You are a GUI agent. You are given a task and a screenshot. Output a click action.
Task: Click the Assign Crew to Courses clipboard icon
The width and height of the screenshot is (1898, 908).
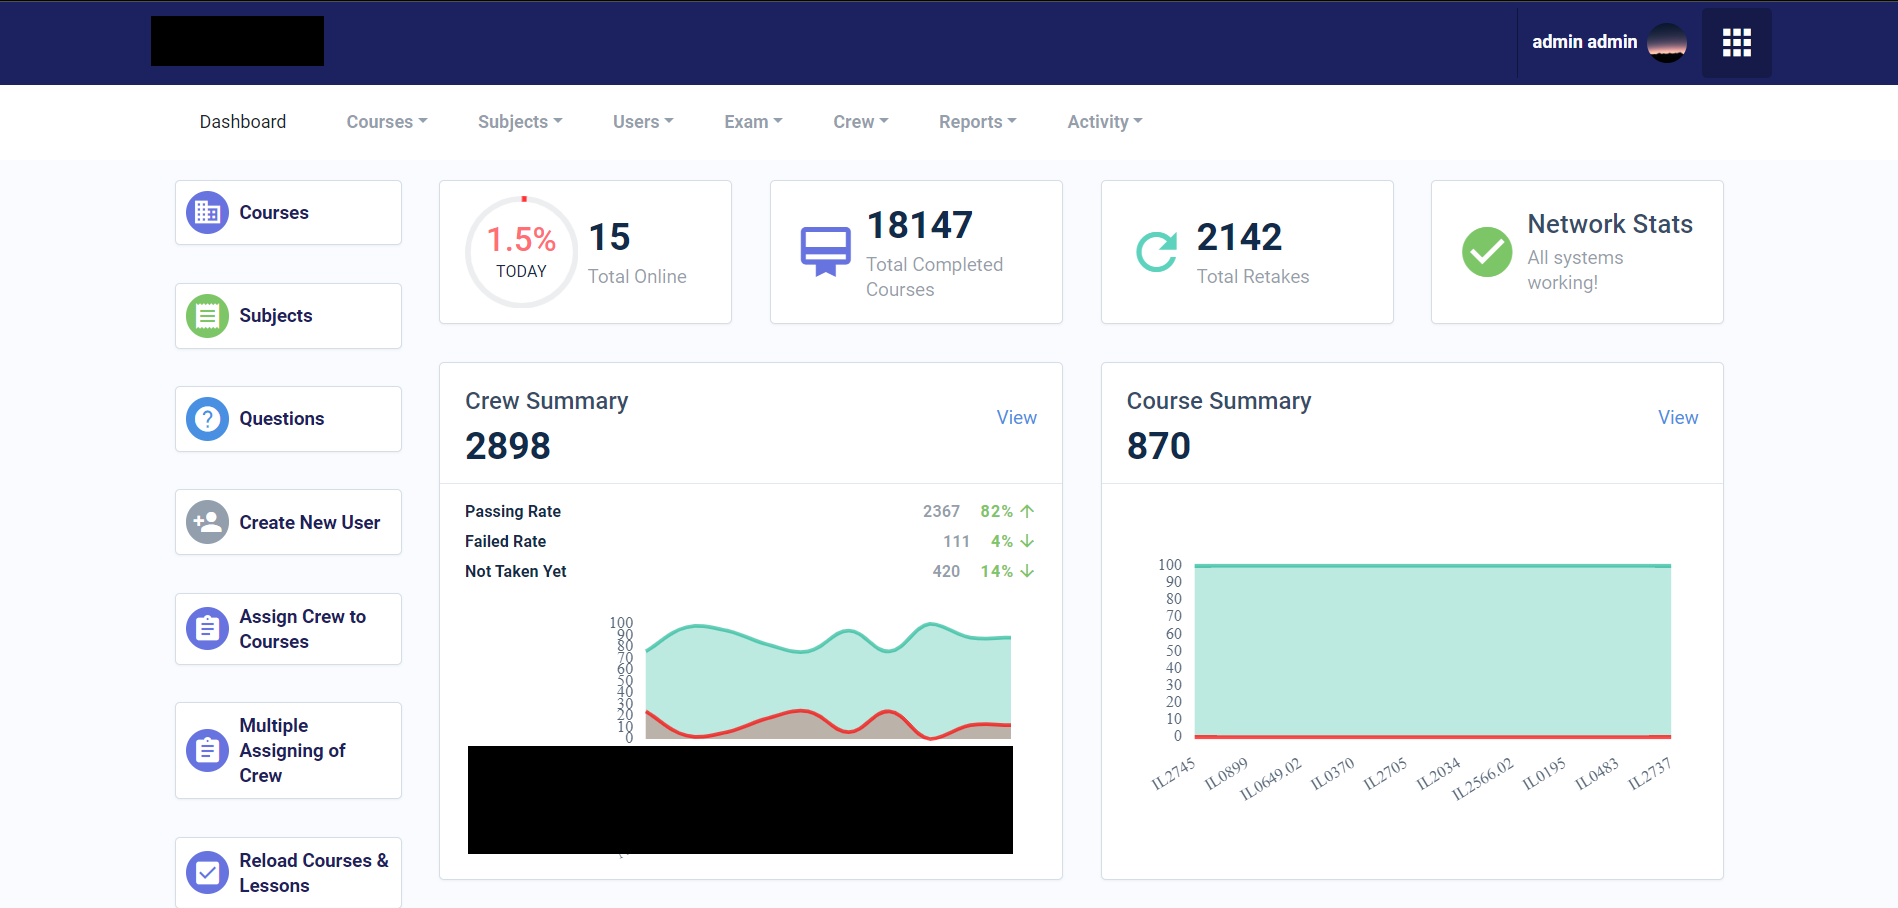click(x=207, y=629)
